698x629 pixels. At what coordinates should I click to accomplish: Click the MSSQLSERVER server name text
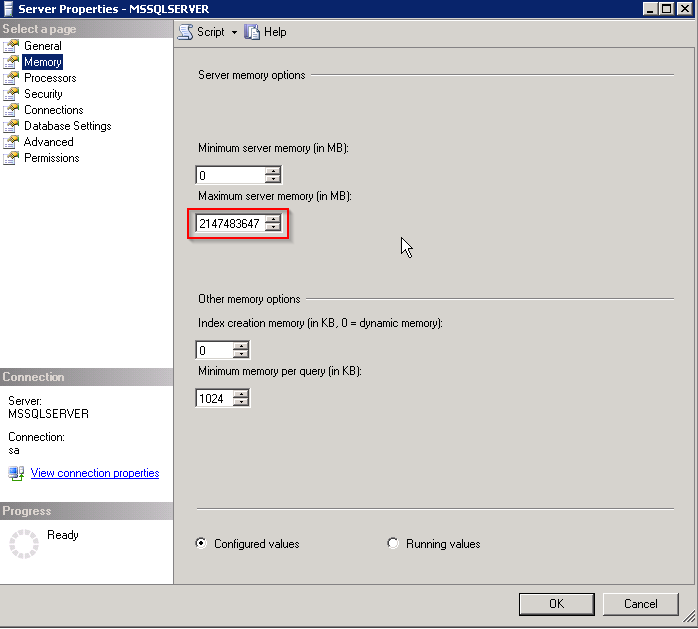(x=49, y=414)
